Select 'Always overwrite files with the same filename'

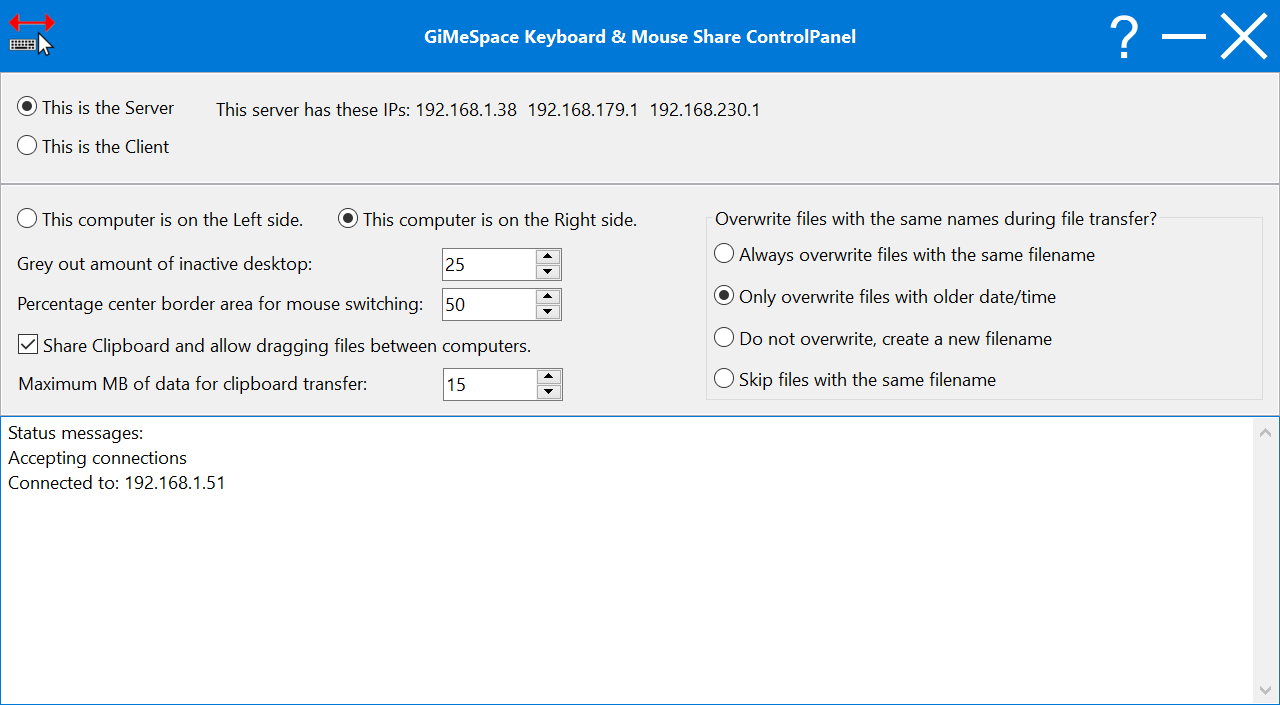904,254
